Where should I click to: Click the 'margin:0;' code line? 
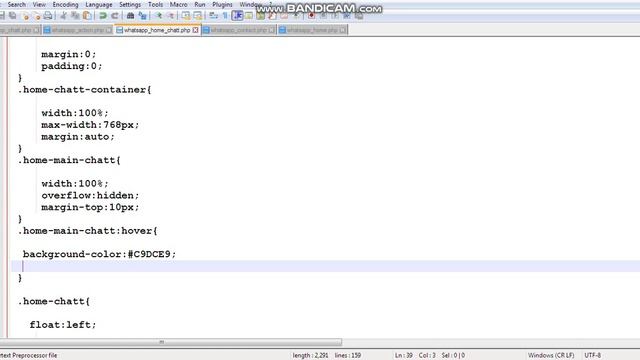[69, 54]
